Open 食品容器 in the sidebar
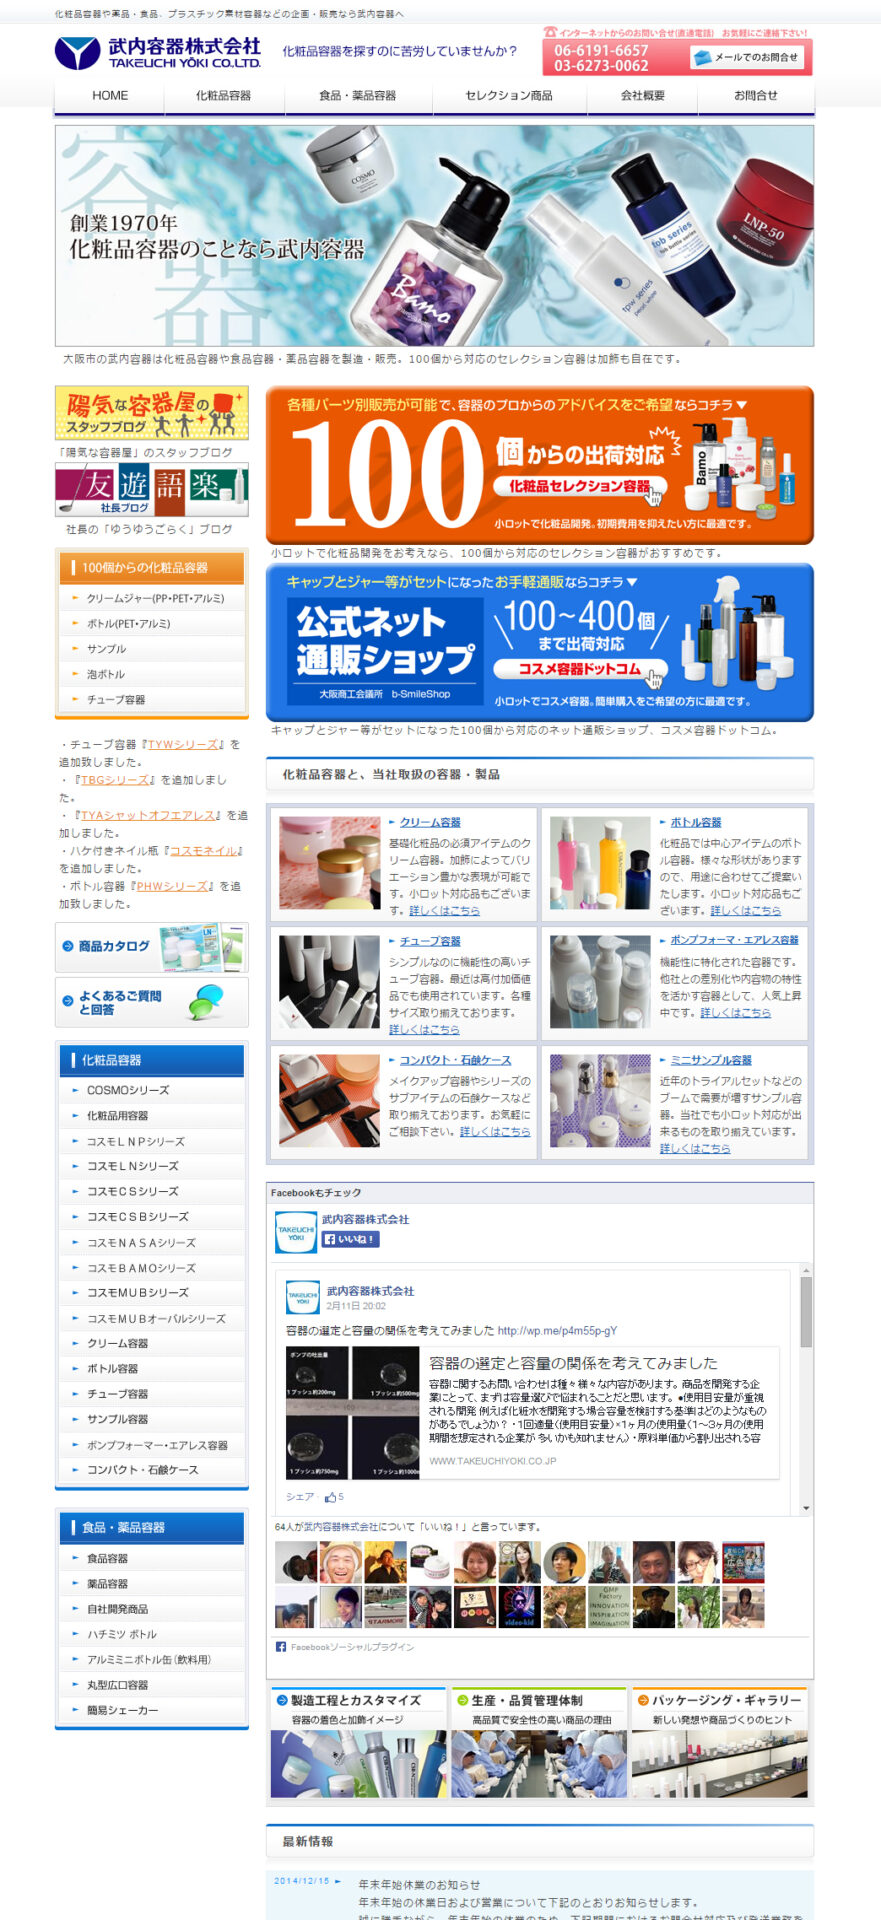881x1920 pixels. (152, 1558)
